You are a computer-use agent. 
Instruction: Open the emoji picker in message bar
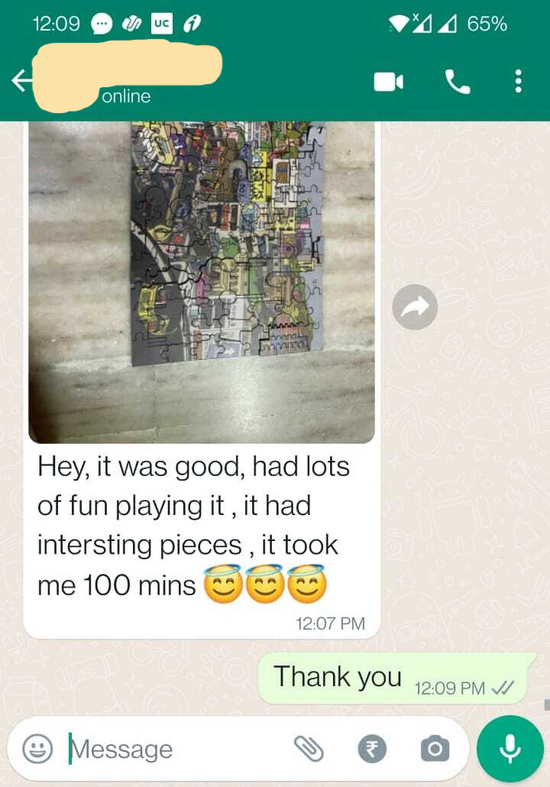point(38,749)
